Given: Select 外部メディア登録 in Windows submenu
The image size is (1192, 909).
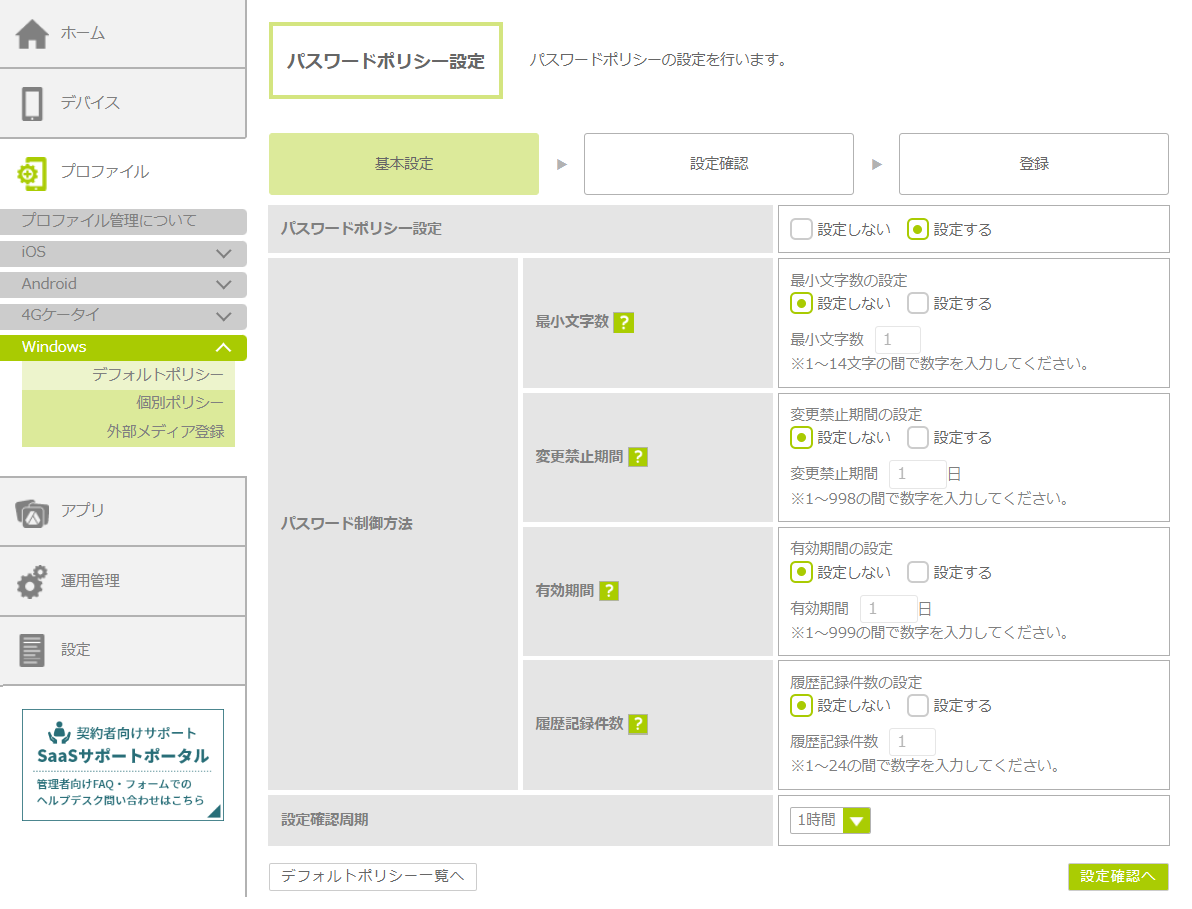Looking at the screenshot, I should point(165,432).
